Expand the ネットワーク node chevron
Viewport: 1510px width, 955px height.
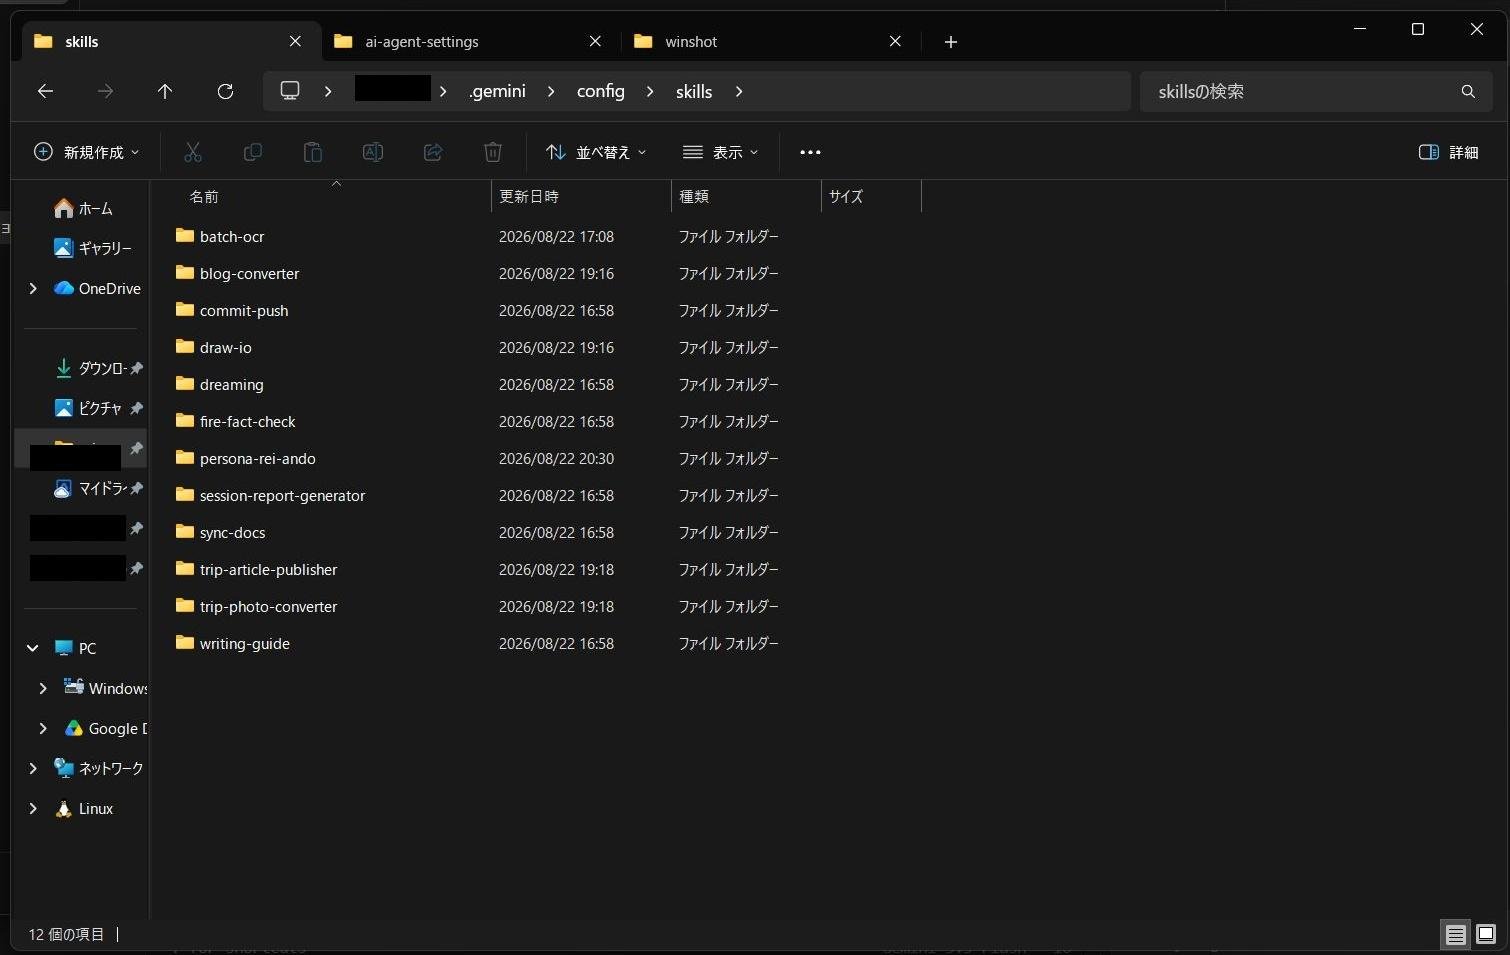(33, 768)
